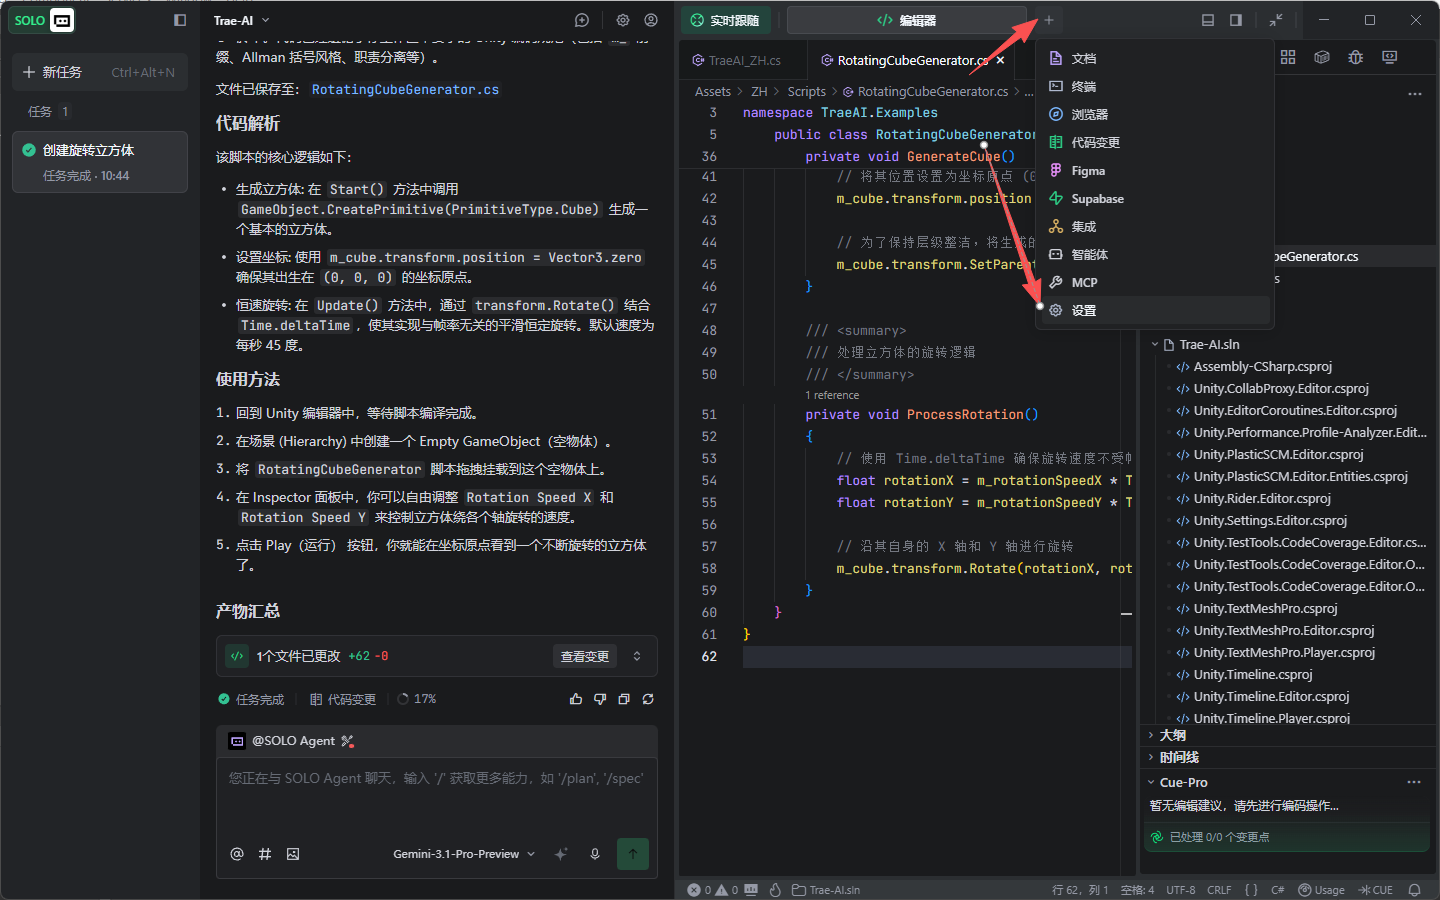1440x900 pixels.
Task: Close the RotatingCubeGenerator.cs tab
Action: pyautogui.click(x=1000, y=61)
